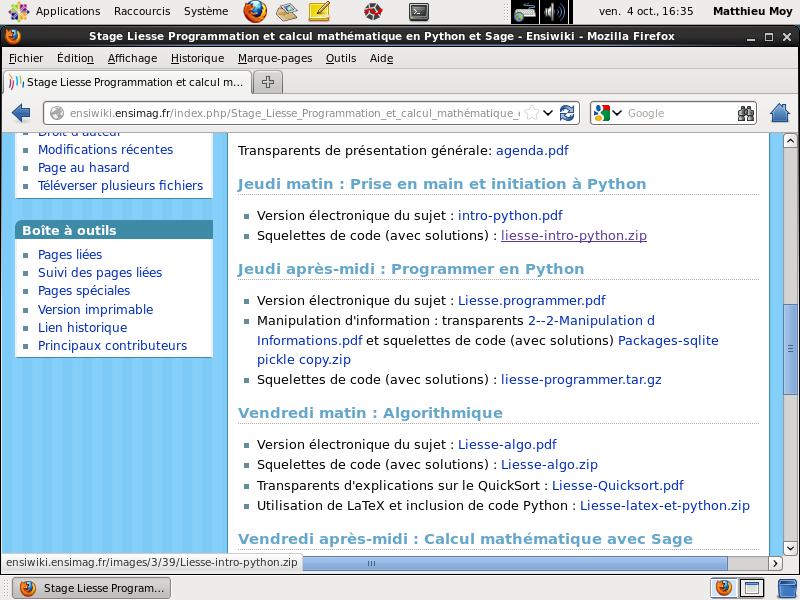The image size is (800, 600).
Task: Click the GNOME foot Applications icon
Action: pos(19,11)
